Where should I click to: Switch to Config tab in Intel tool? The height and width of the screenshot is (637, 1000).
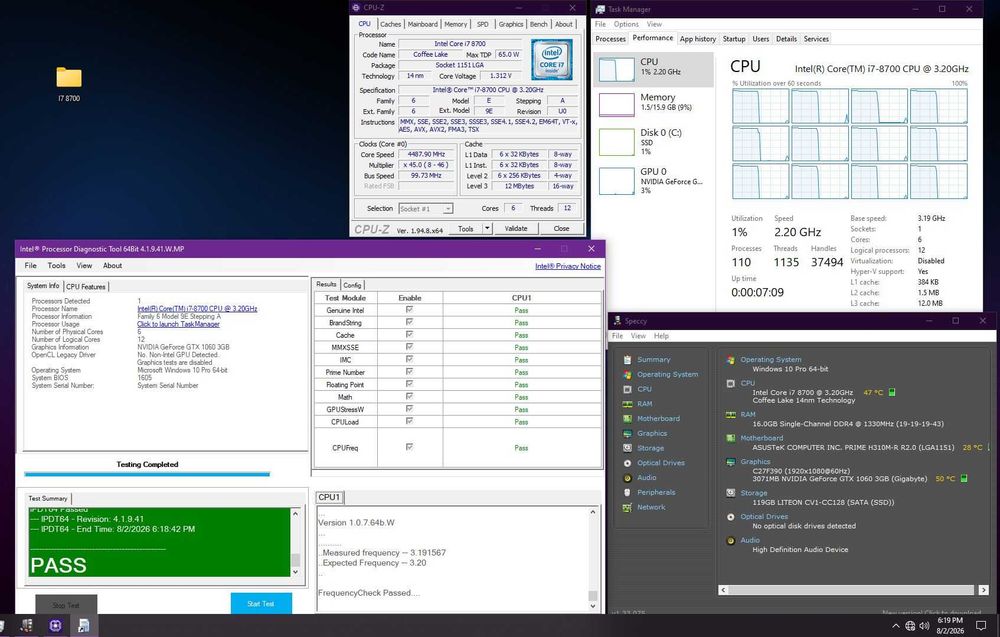[352, 285]
